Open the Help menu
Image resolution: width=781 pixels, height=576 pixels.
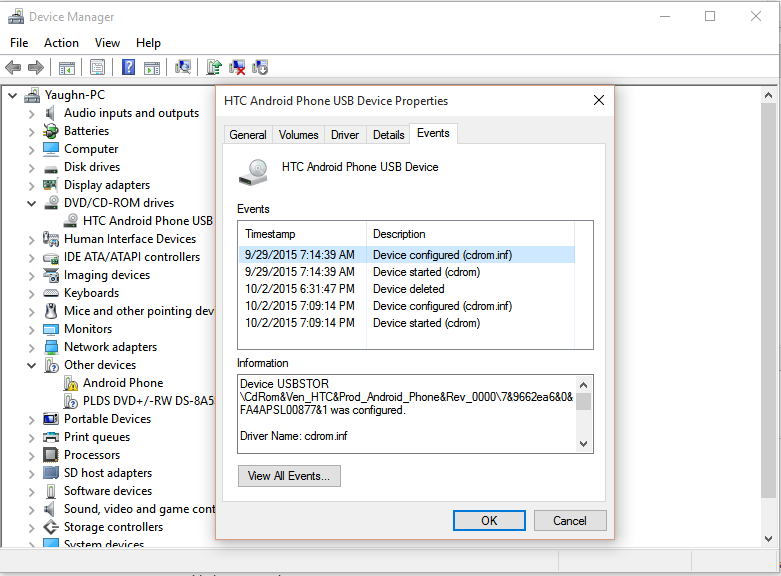[x=148, y=43]
